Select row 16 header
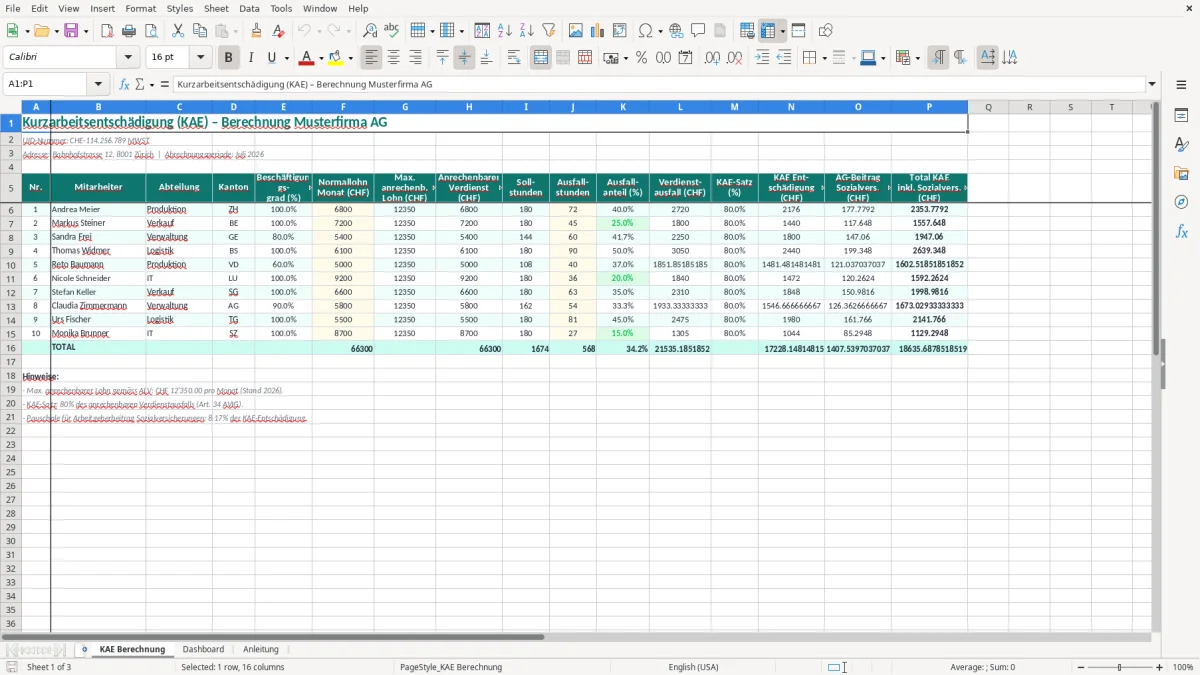 coord(11,348)
